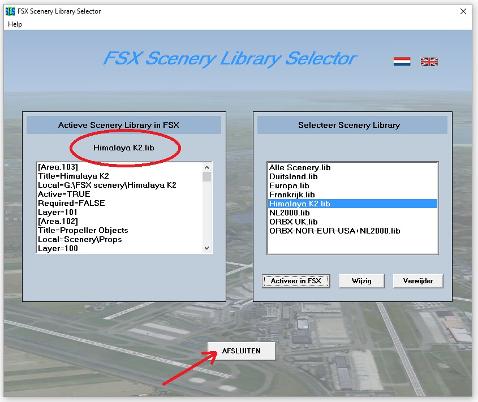
Task: Click the SLS app icon in title bar
Action: click(x=10, y=11)
